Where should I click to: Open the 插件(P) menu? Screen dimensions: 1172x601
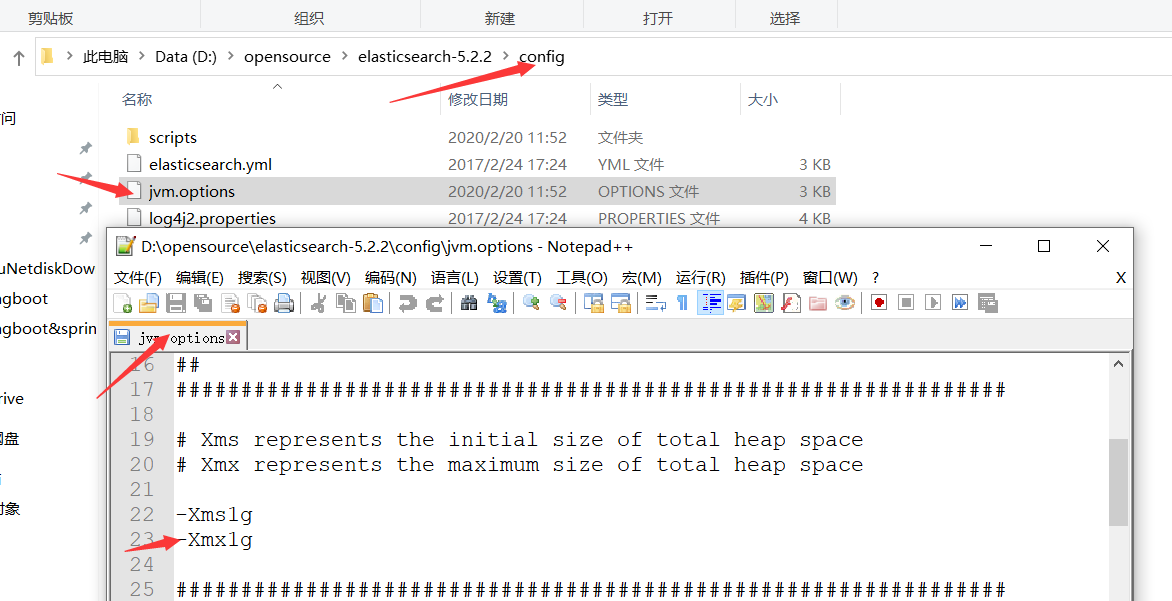(764, 277)
